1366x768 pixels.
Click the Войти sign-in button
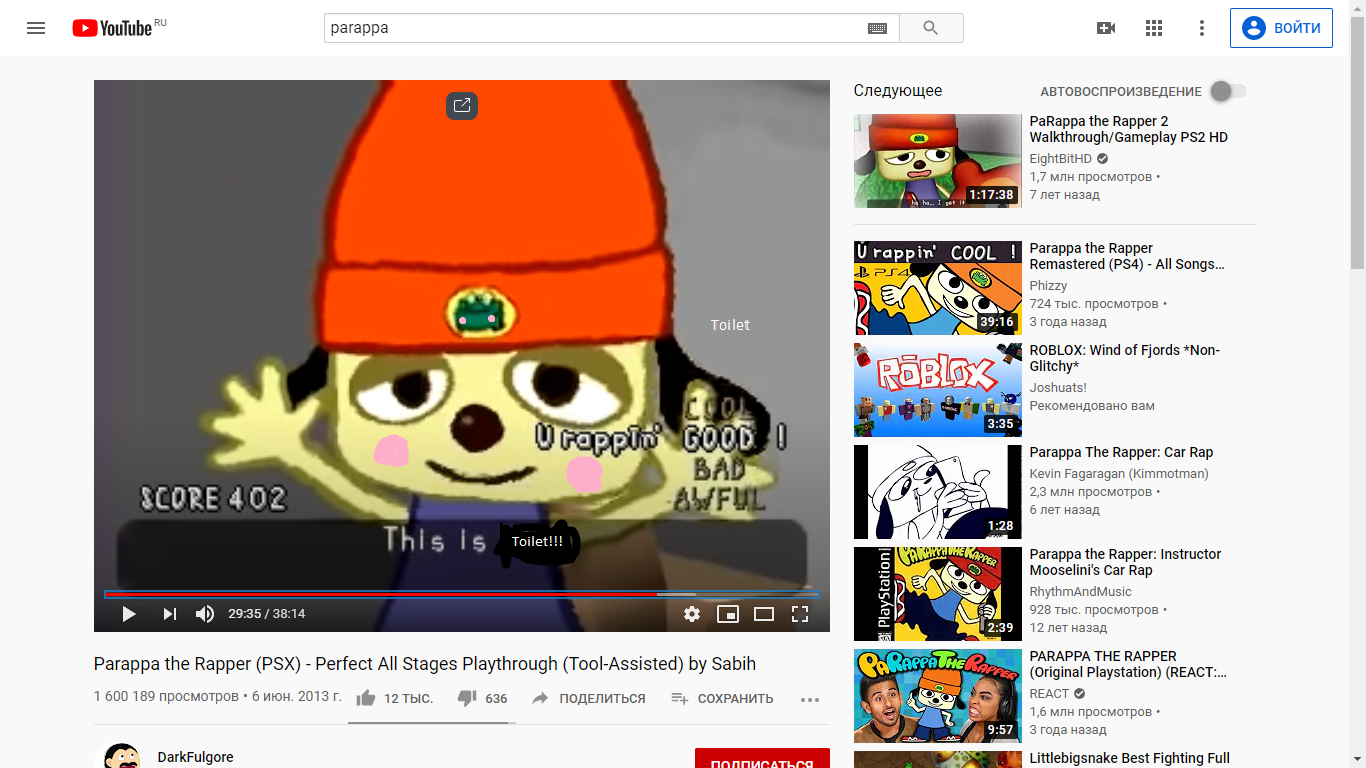1281,28
